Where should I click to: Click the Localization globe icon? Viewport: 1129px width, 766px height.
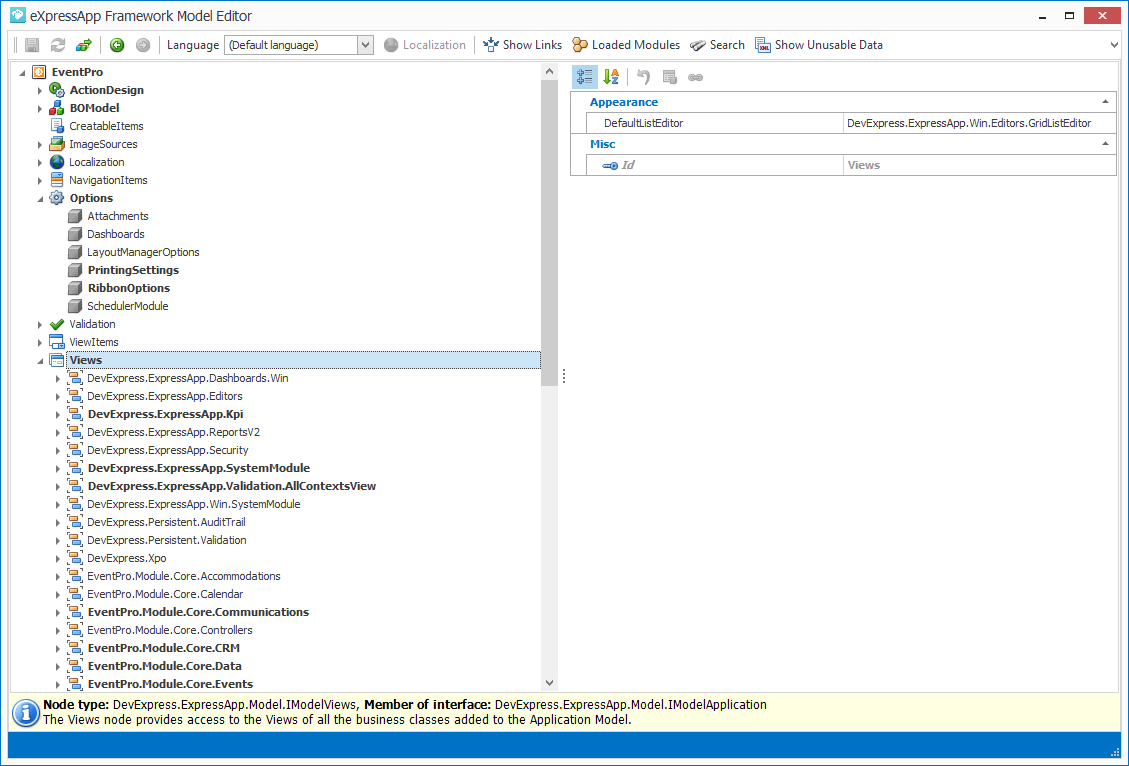point(57,162)
